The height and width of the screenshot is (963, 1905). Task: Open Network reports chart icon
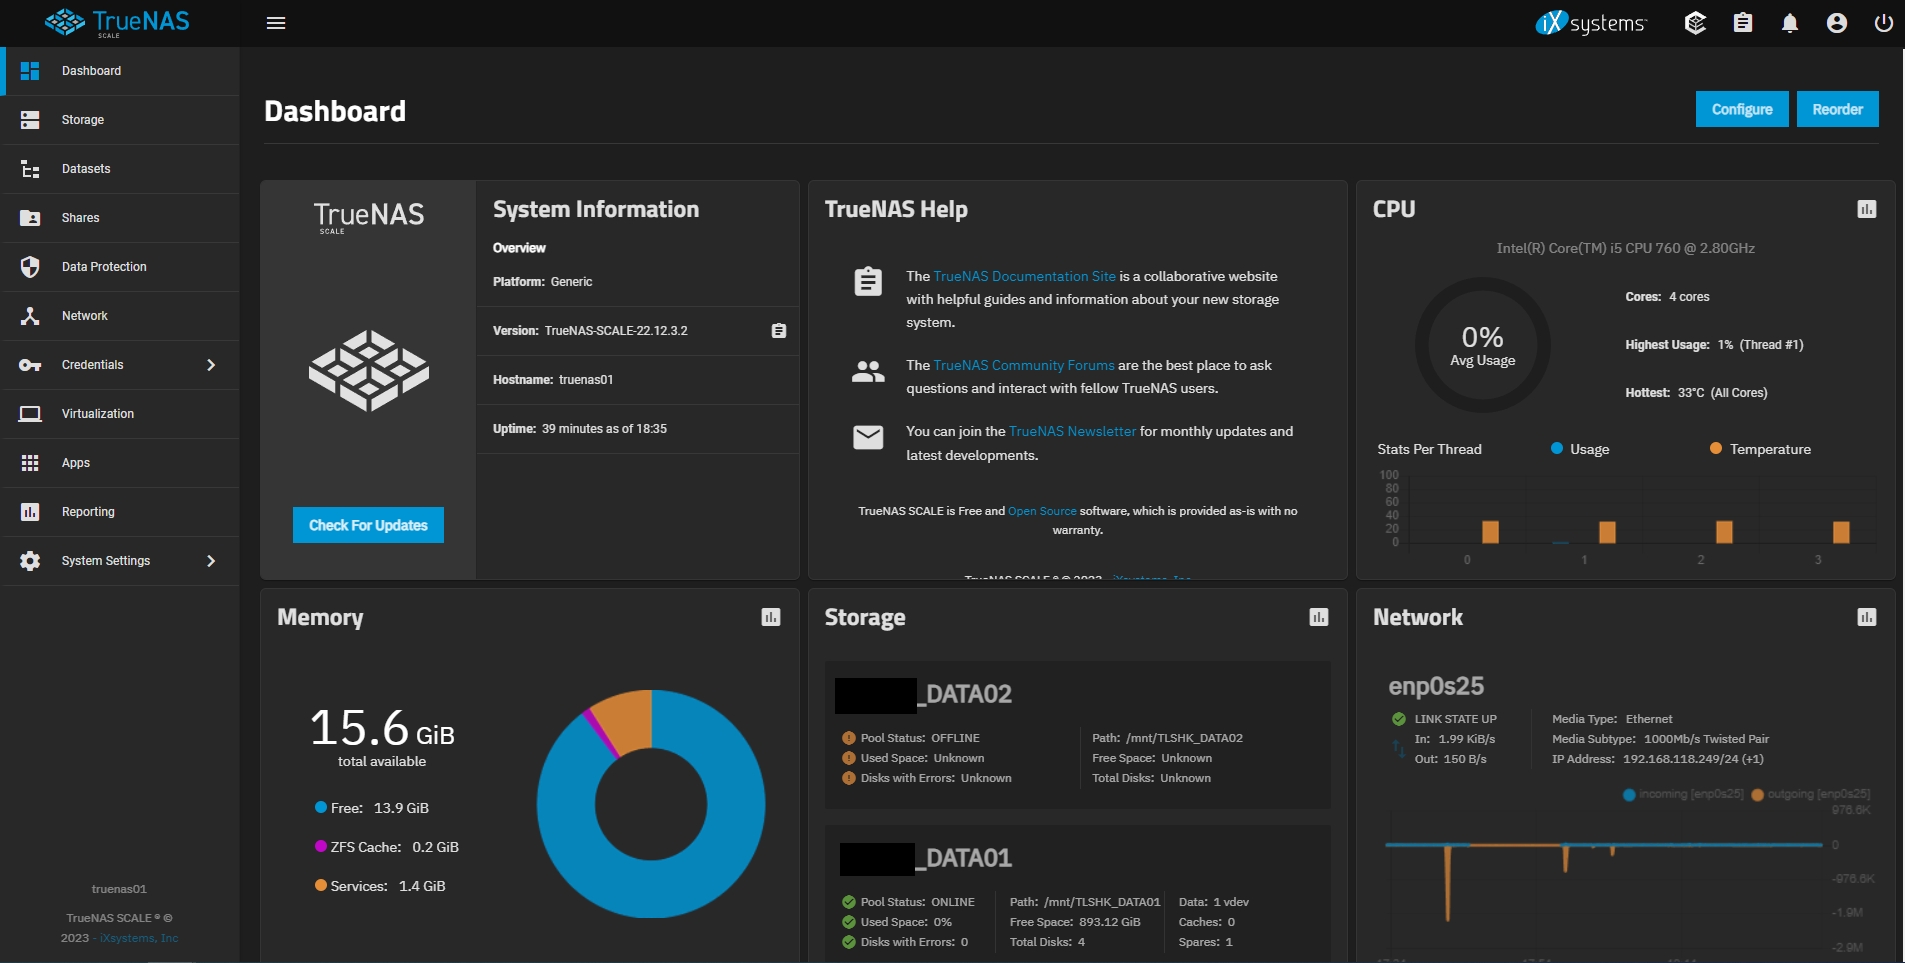click(x=1867, y=617)
